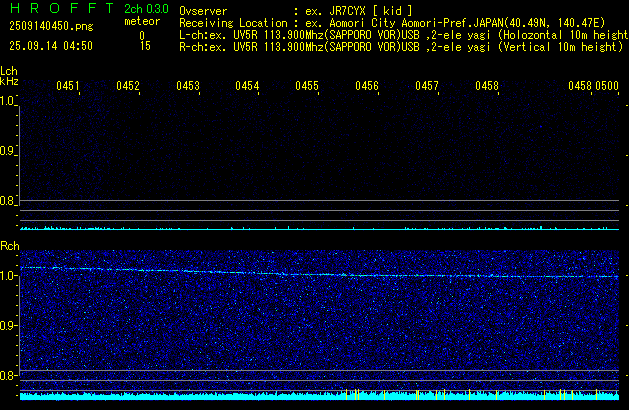Click the L-ch UV5R receiver description line
The height and width of the screenshot is (410, 629).
tap(404, 35)
